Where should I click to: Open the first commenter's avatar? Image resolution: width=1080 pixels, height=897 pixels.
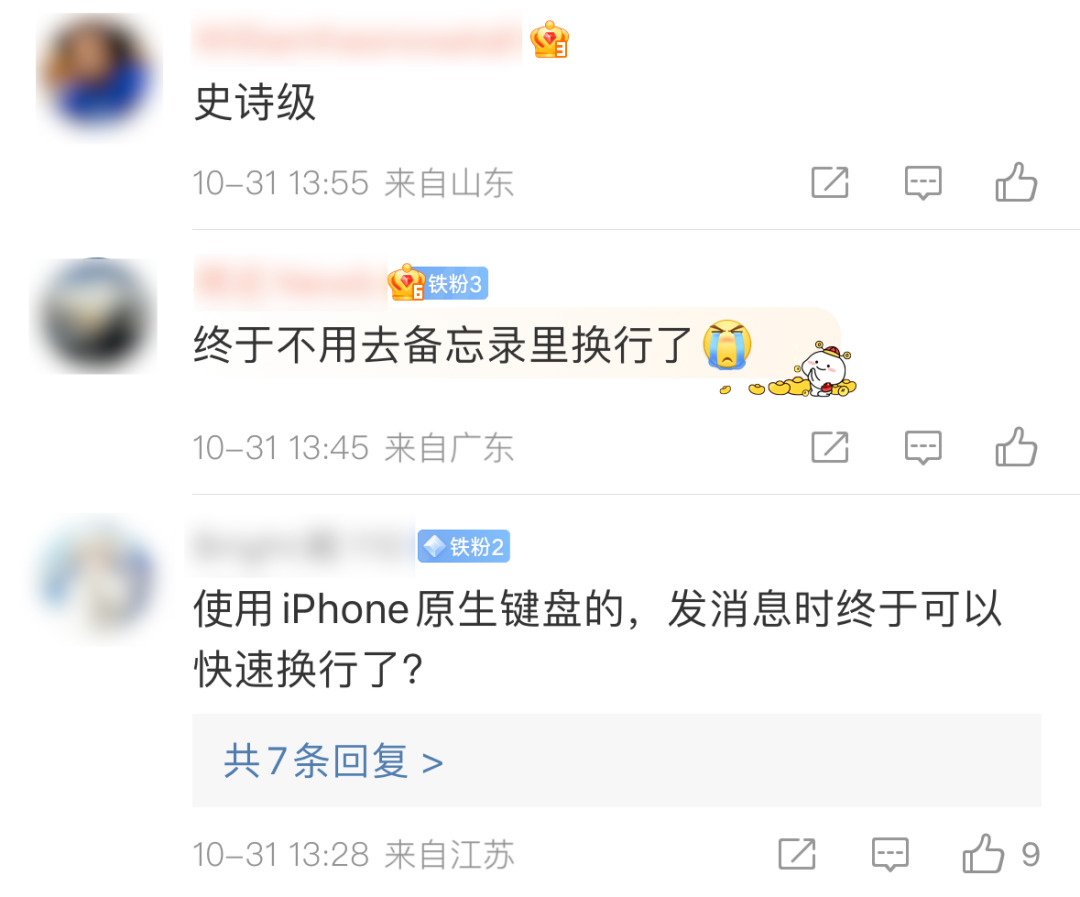pyautogui.click(x=96, y=74)
